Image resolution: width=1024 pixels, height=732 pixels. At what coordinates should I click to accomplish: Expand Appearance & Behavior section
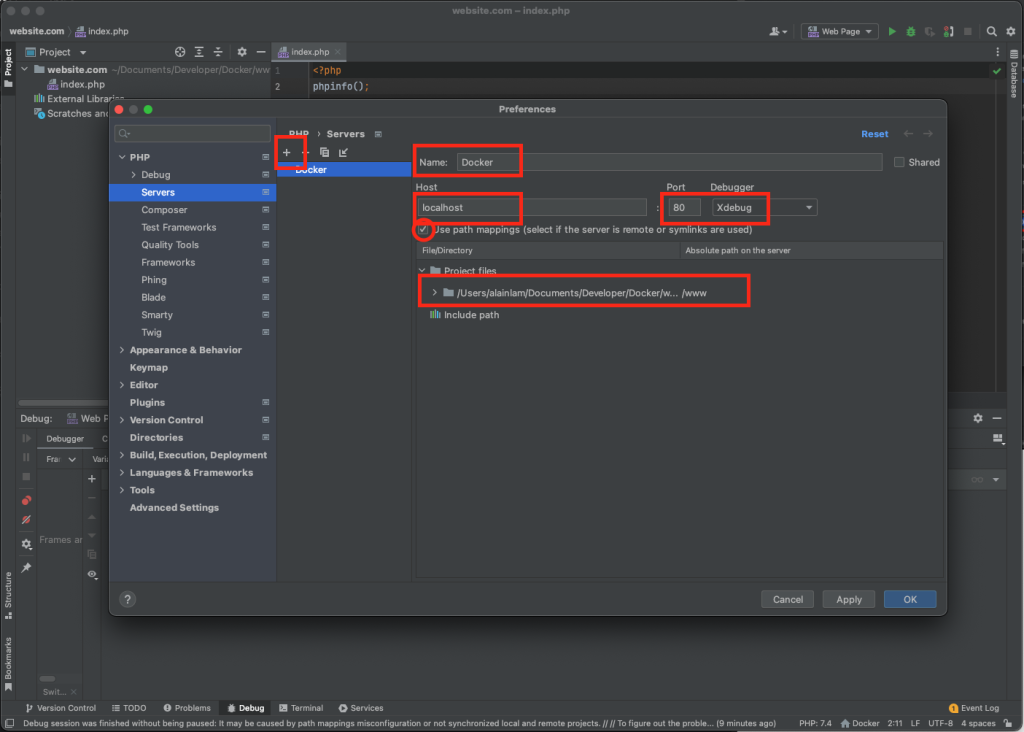[x=122, y=350]
